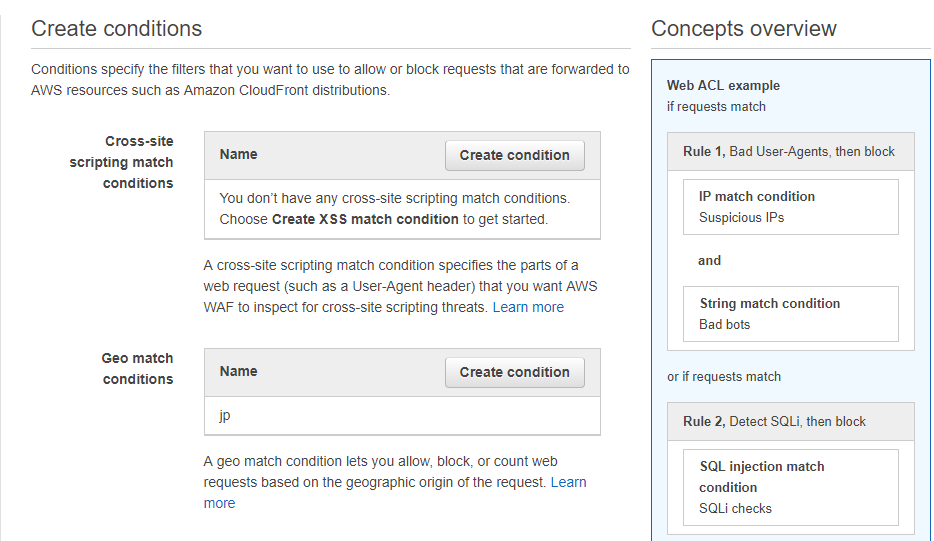Click the Web ACL example title
The image size is (934, 541).
723,85
